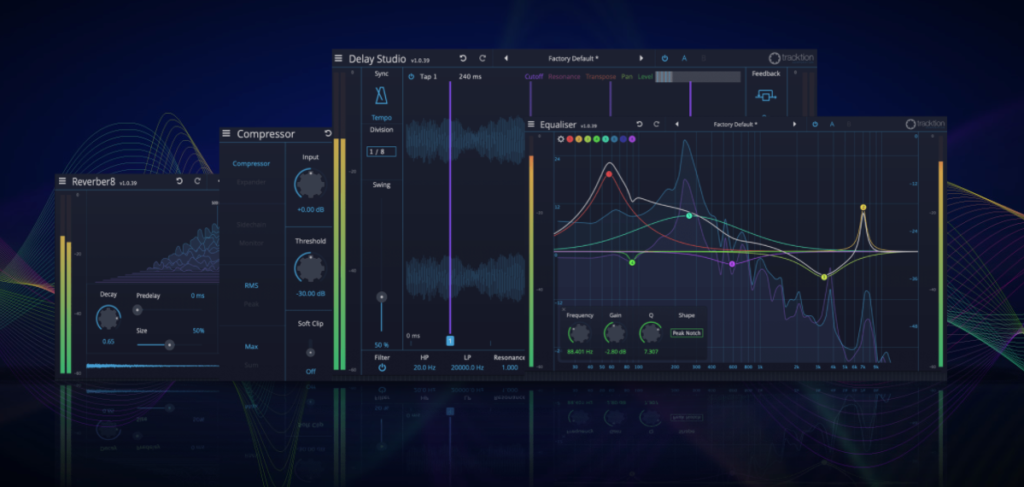Viewport: 1024px width, 487px height.
Task: Enable the Monitor option
Action: pyautogui.click(x=251, y=243)
